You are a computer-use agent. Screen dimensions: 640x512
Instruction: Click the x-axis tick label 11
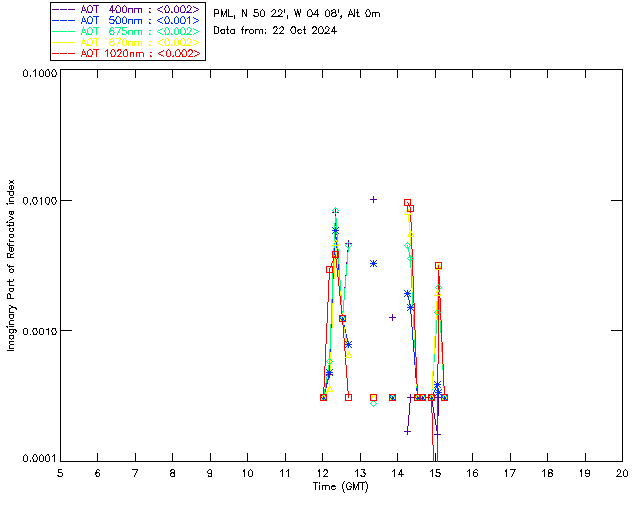(x=285, y=473)
